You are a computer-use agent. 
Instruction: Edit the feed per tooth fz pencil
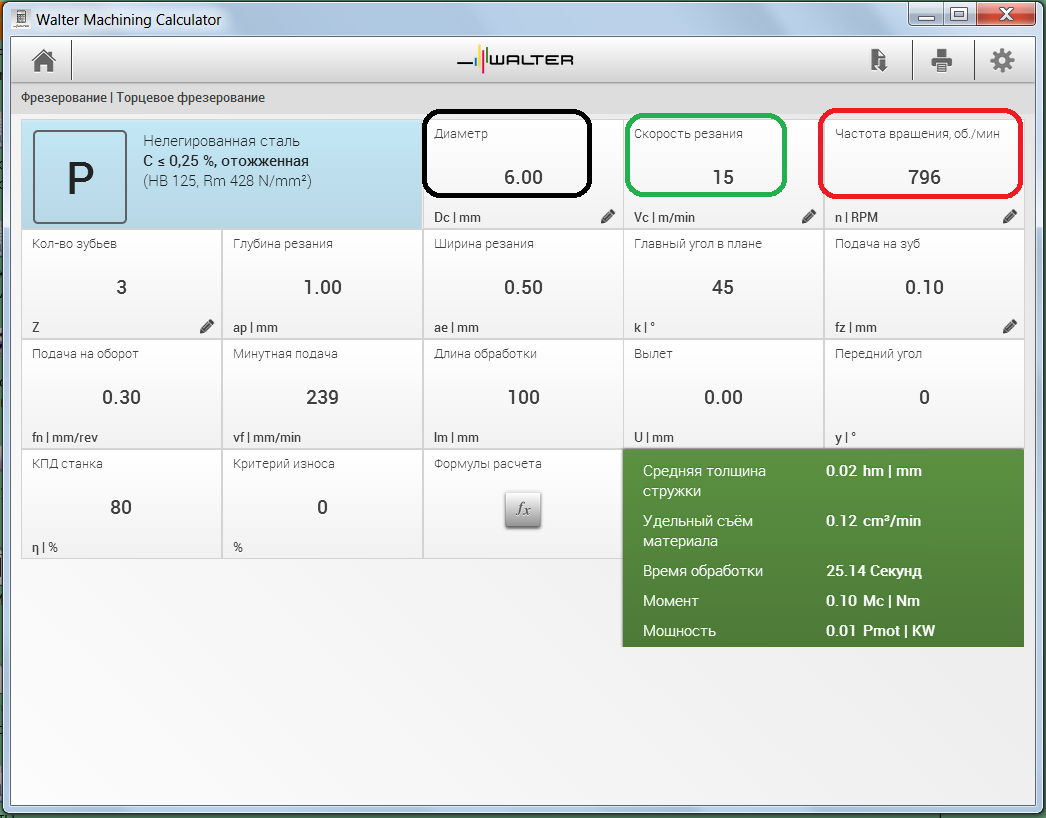[1010, 326]
